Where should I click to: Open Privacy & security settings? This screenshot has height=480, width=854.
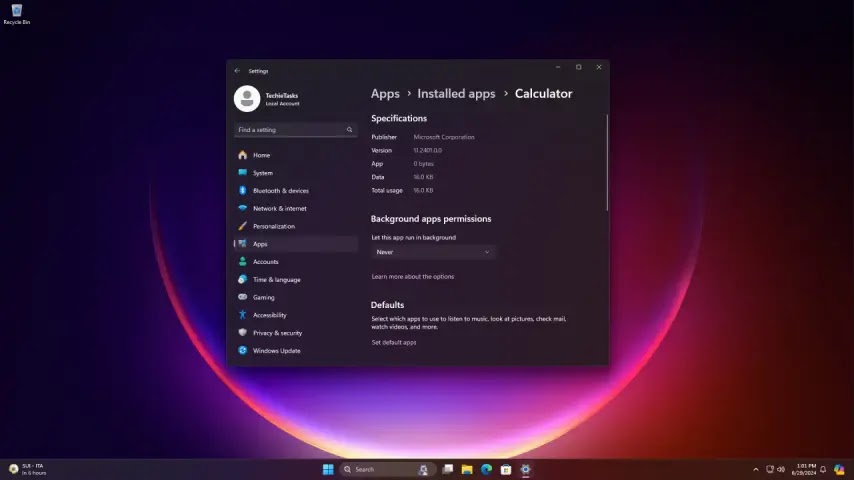tap(296, 332)
